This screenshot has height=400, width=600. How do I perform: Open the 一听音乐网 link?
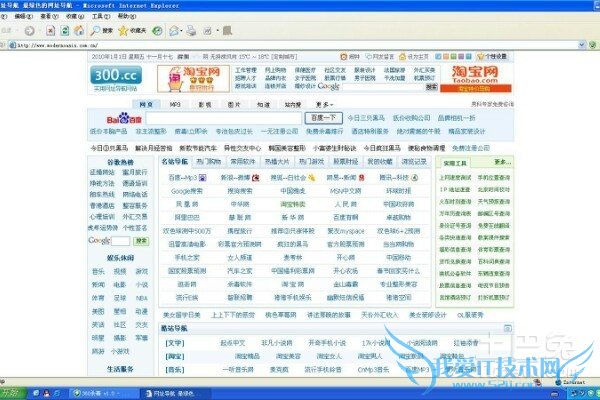coord(238,370)
